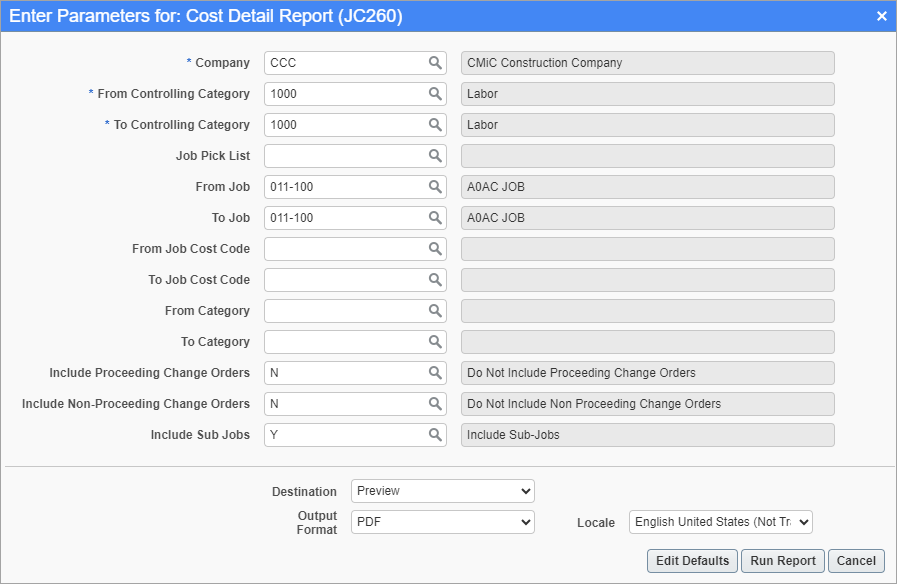Open the Locale dropdown
The height and width of the screenshot is (584, 897).
tap(721, 522)
